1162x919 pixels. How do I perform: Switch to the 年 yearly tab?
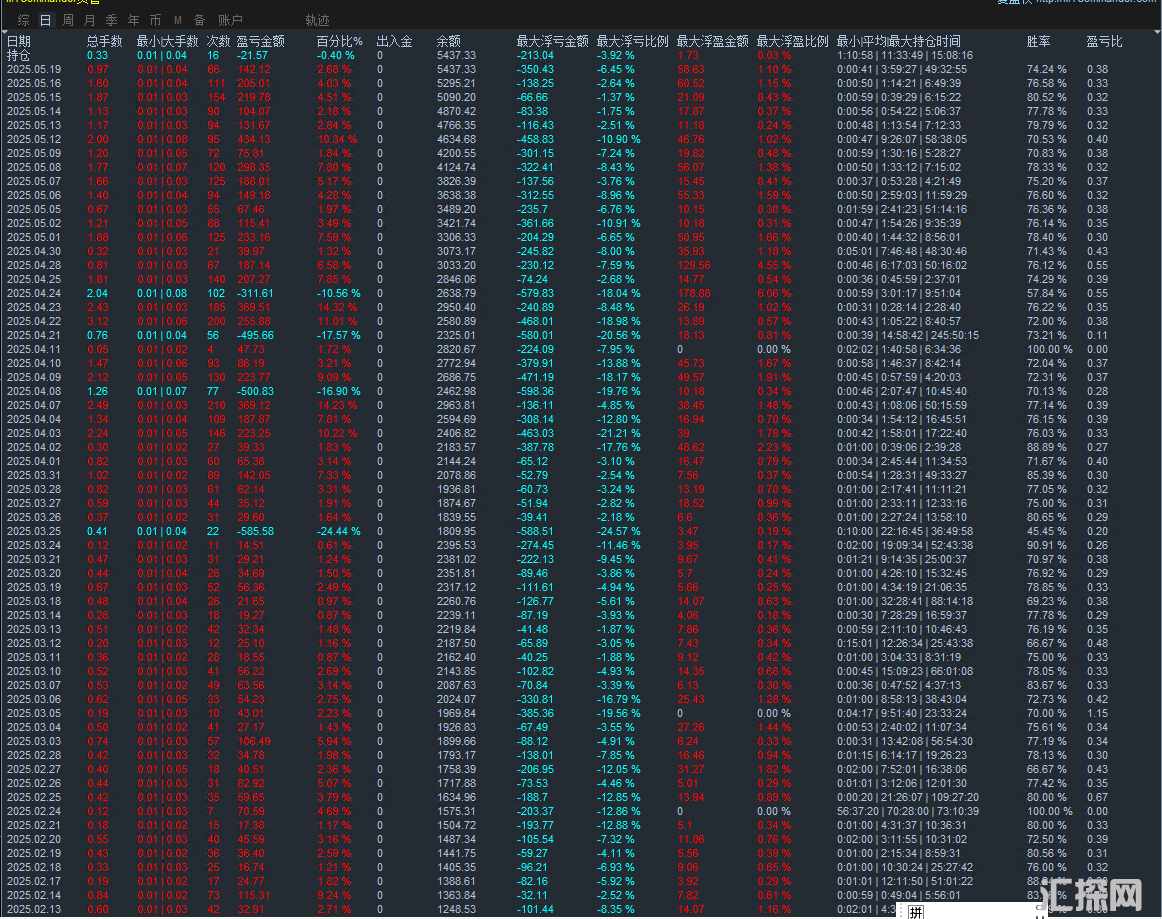133,20
